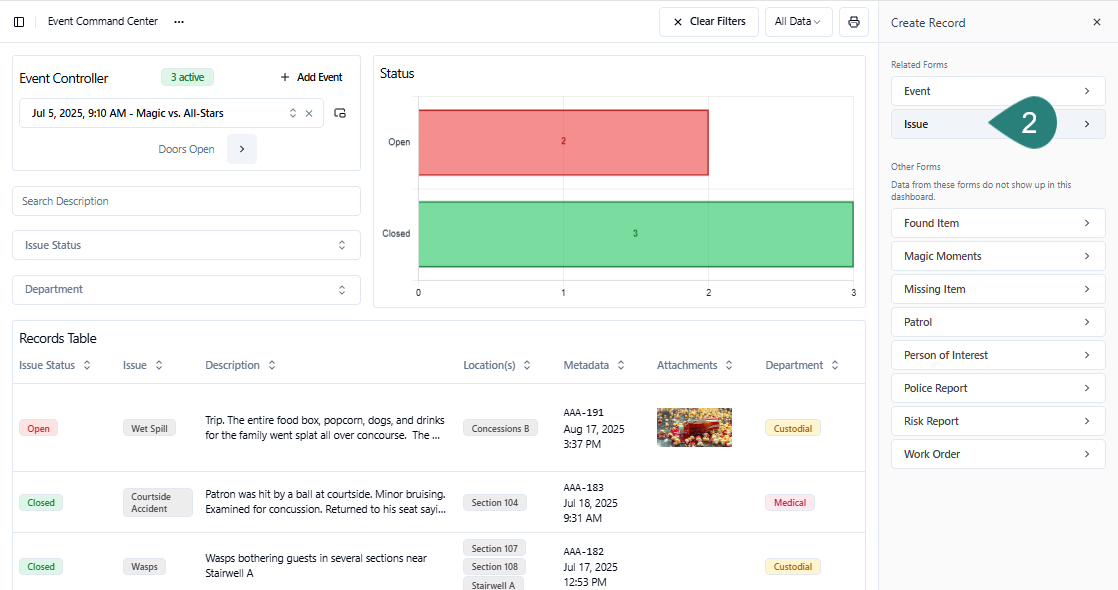This screenshot has width=1118, height=590.
Task: Close the Create Record panel
Action: click(x=1096, y=22)
